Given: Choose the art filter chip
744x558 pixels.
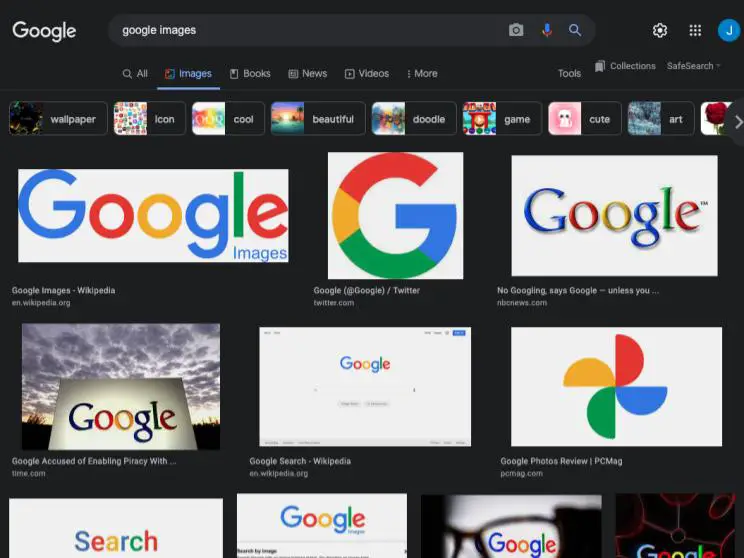Looking at the screenshot, I should (661, 119).
